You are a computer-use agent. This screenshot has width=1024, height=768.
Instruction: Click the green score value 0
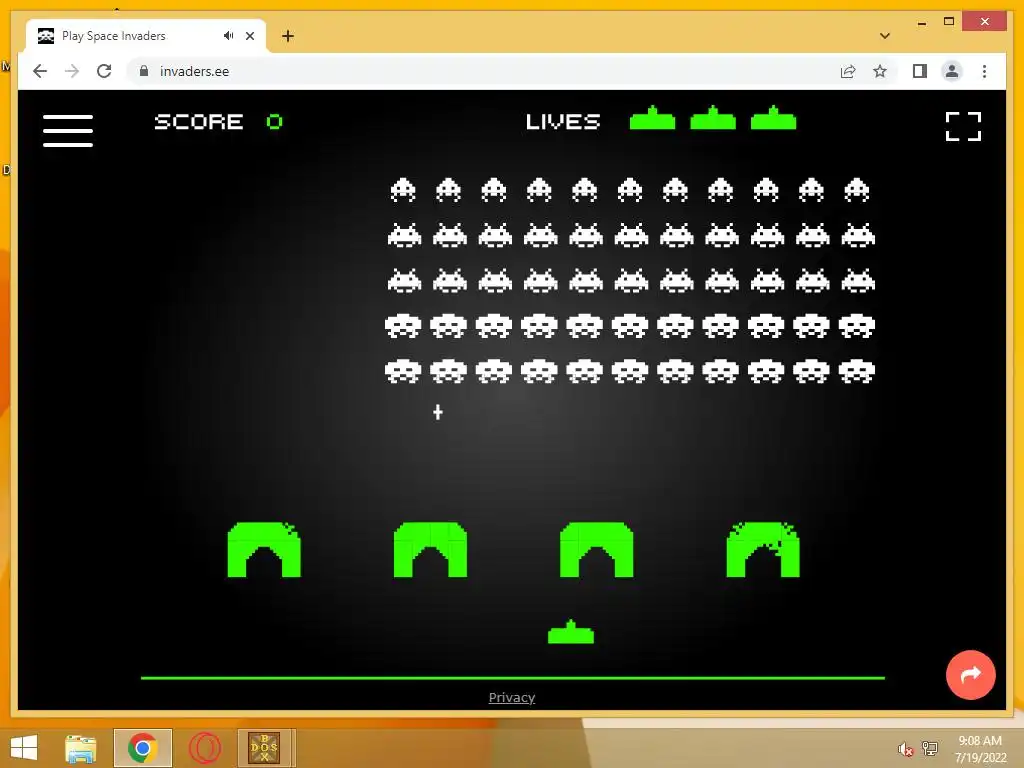[x=274, y=121]
